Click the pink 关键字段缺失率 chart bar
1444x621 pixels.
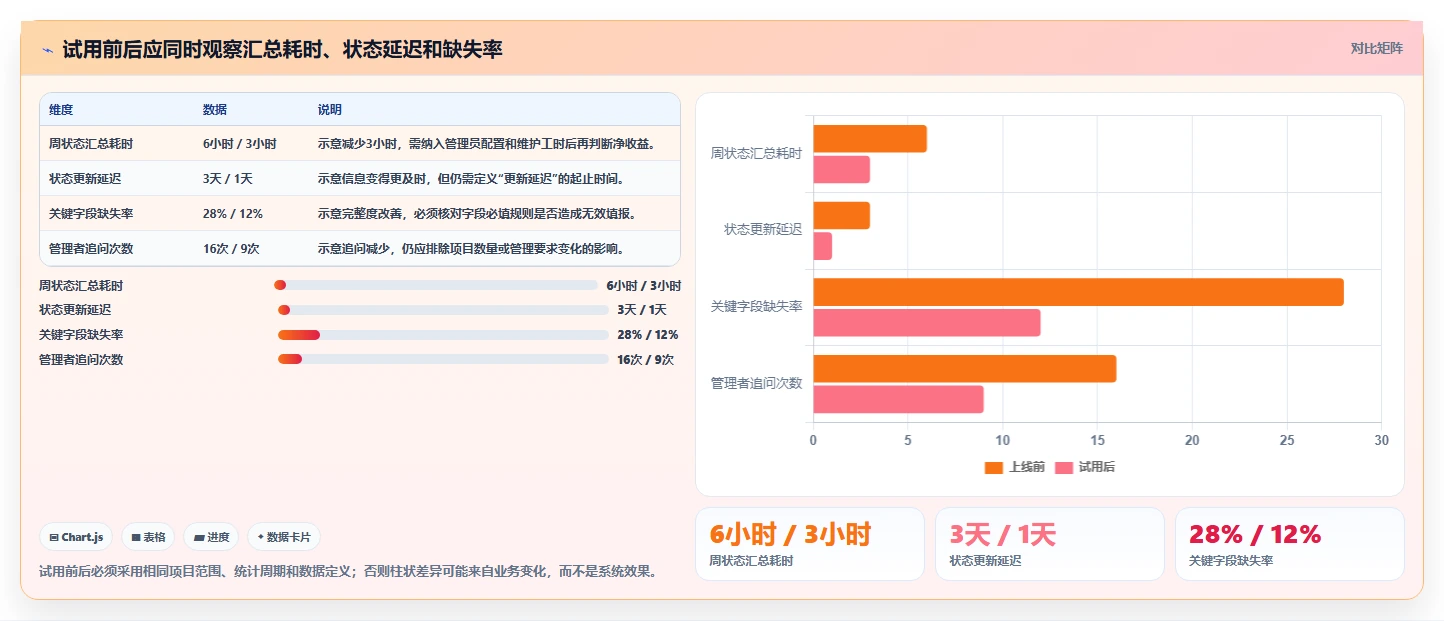click(926, 323)
